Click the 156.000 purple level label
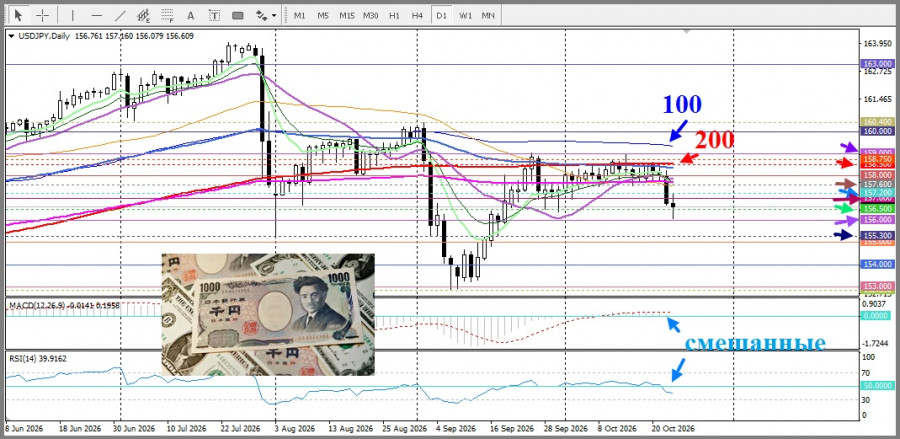 (877, 220)
